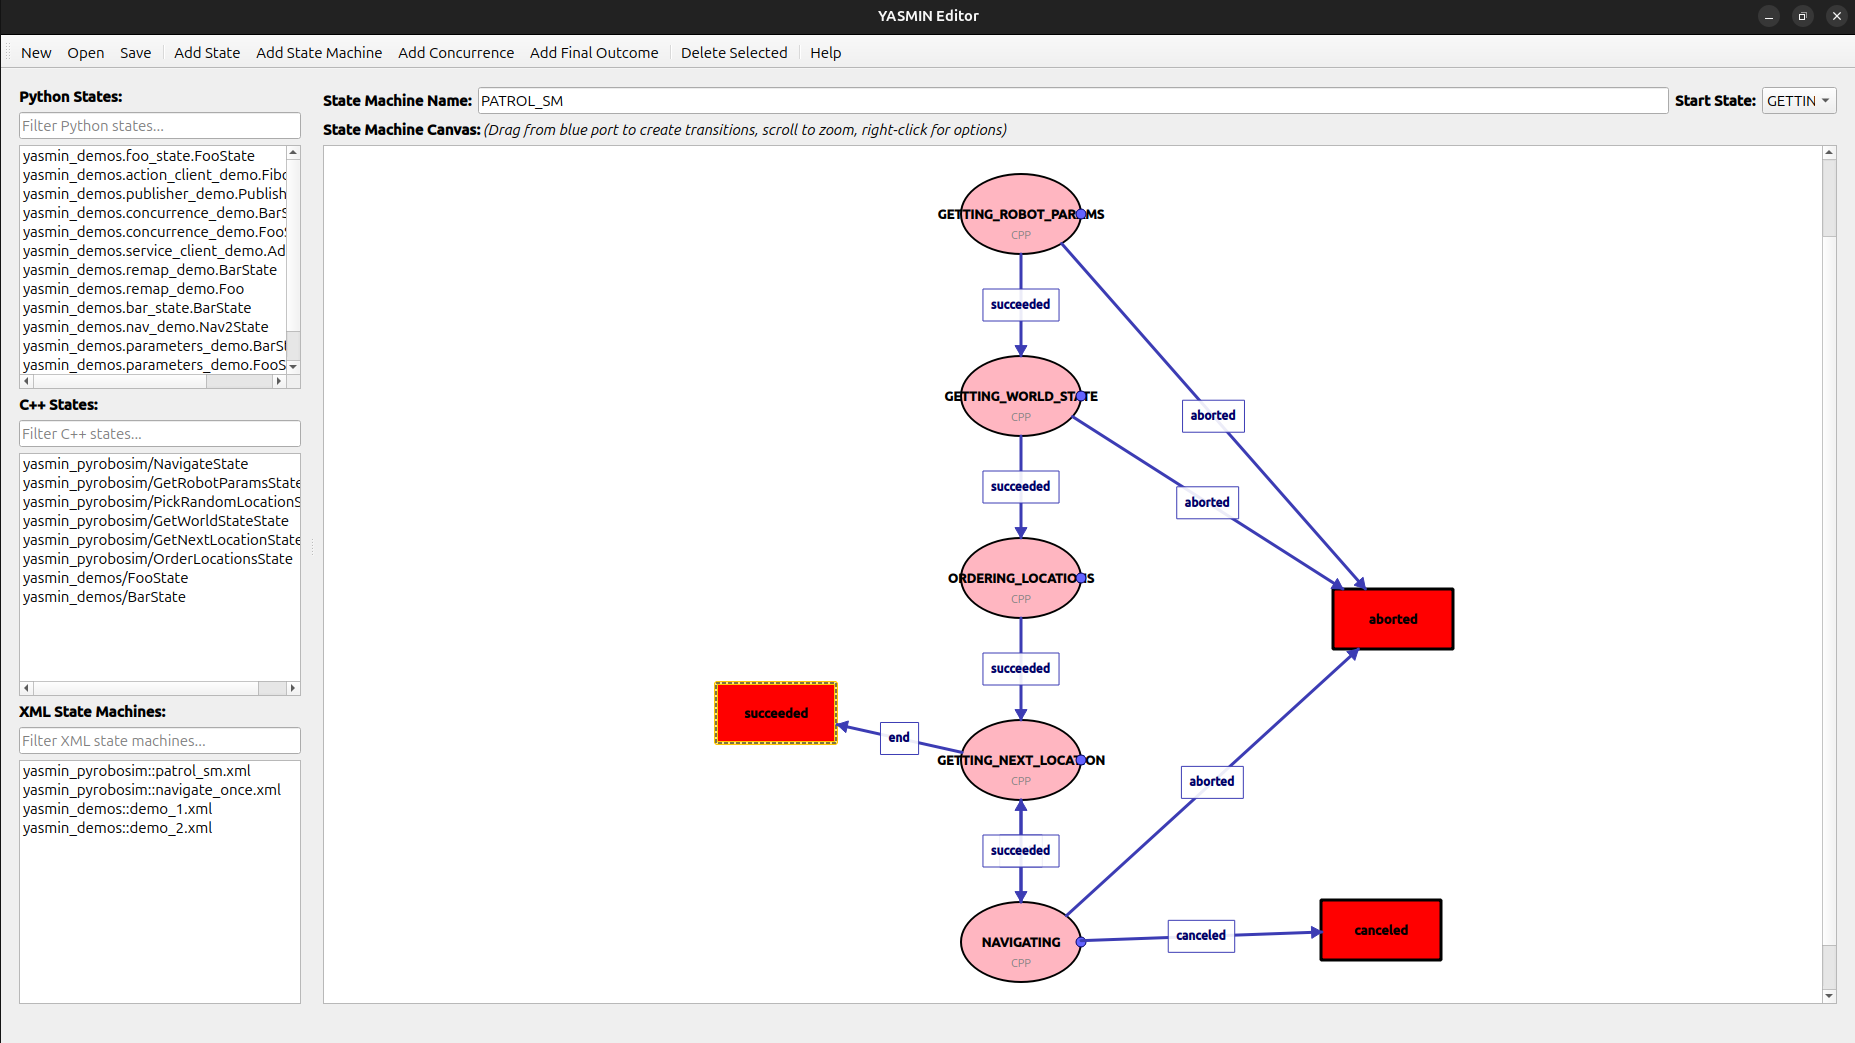Select the GETTING_NEXT_LOCATION state node
Viewport: 1855px width, 1043px height.
click(x=1020, y=759)
